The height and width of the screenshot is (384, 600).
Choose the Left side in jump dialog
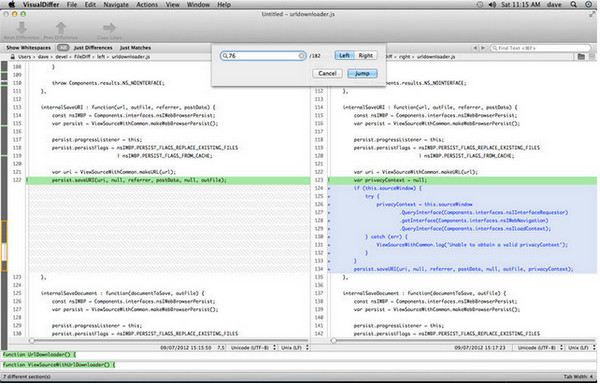tap(344, 55)
